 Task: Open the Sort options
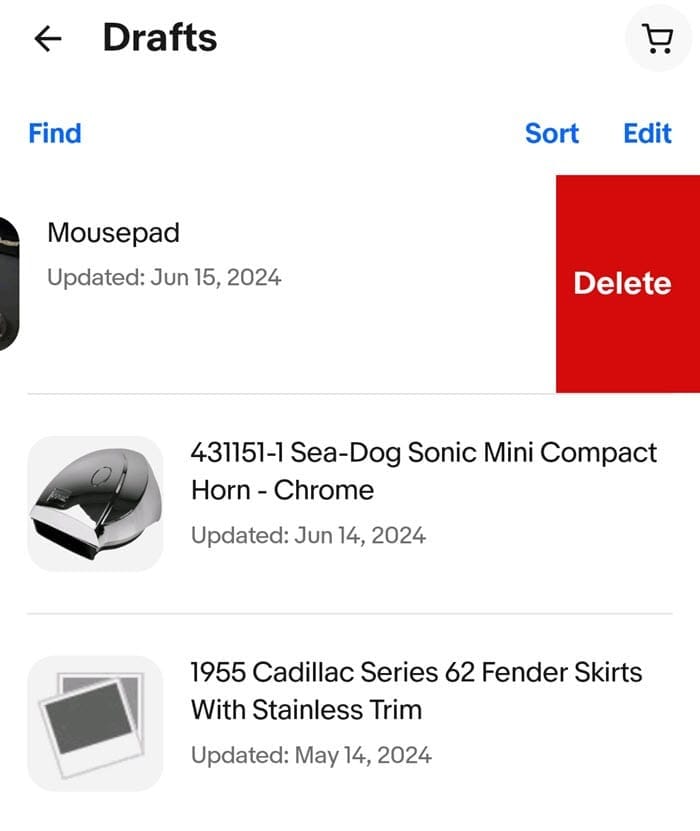tap(551, 133)
